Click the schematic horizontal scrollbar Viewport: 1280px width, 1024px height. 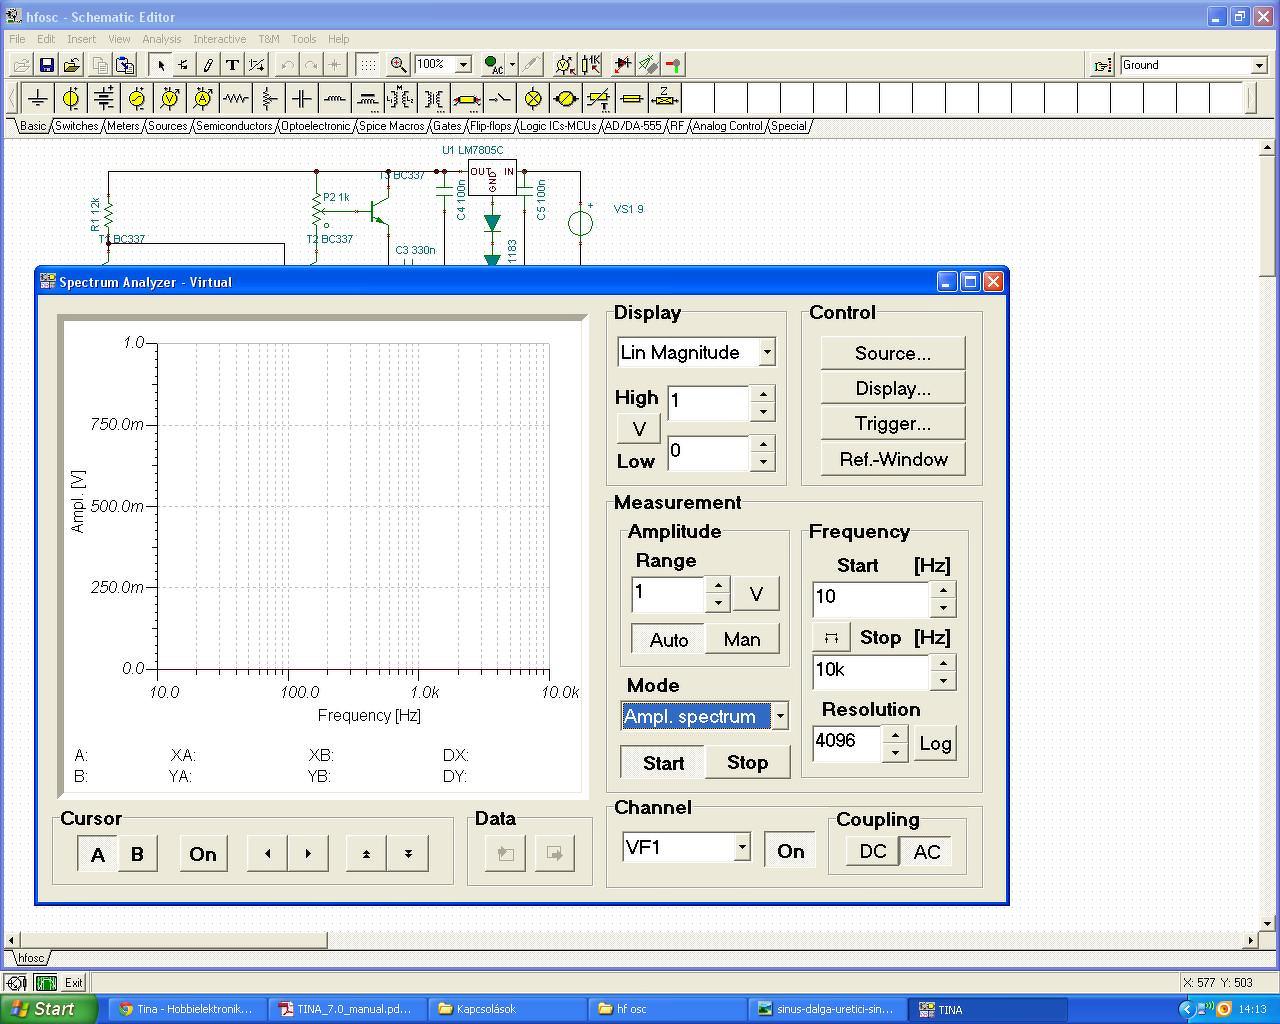click(x=630, y=940)
